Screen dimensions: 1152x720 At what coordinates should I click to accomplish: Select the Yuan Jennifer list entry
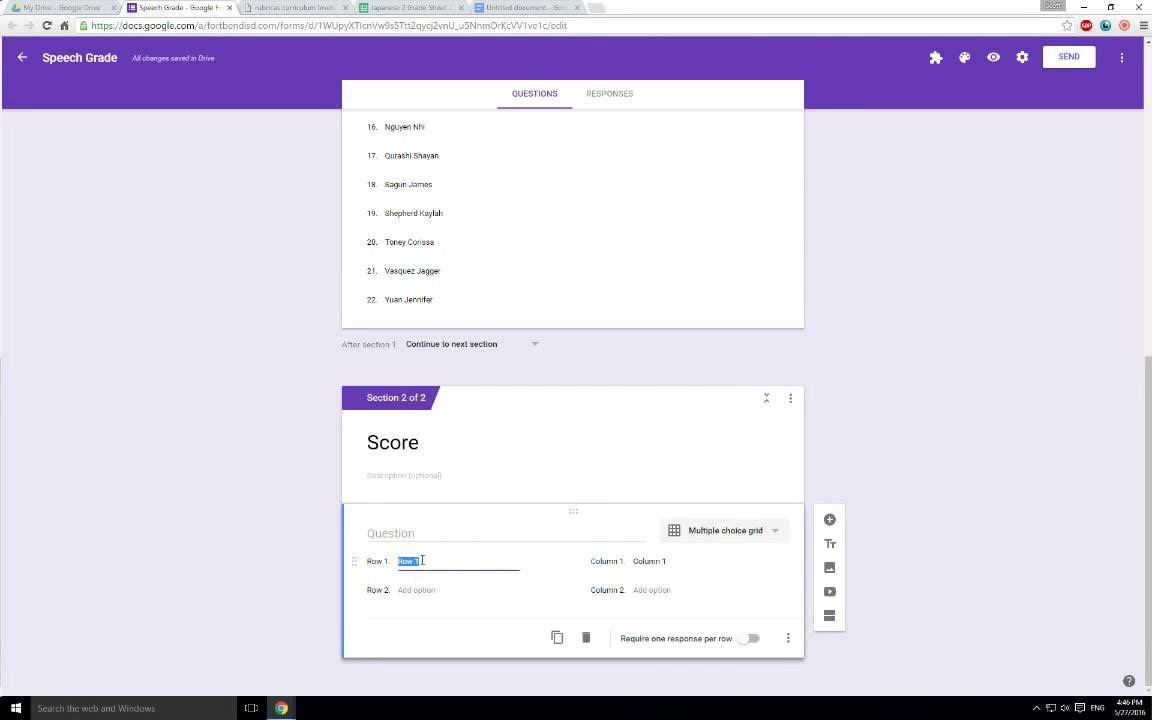[408, 300]
